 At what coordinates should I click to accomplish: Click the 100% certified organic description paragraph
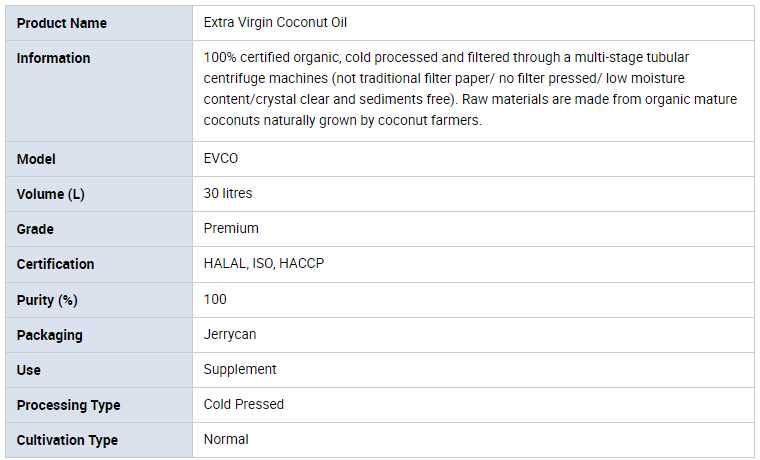(x=471, y=89)
